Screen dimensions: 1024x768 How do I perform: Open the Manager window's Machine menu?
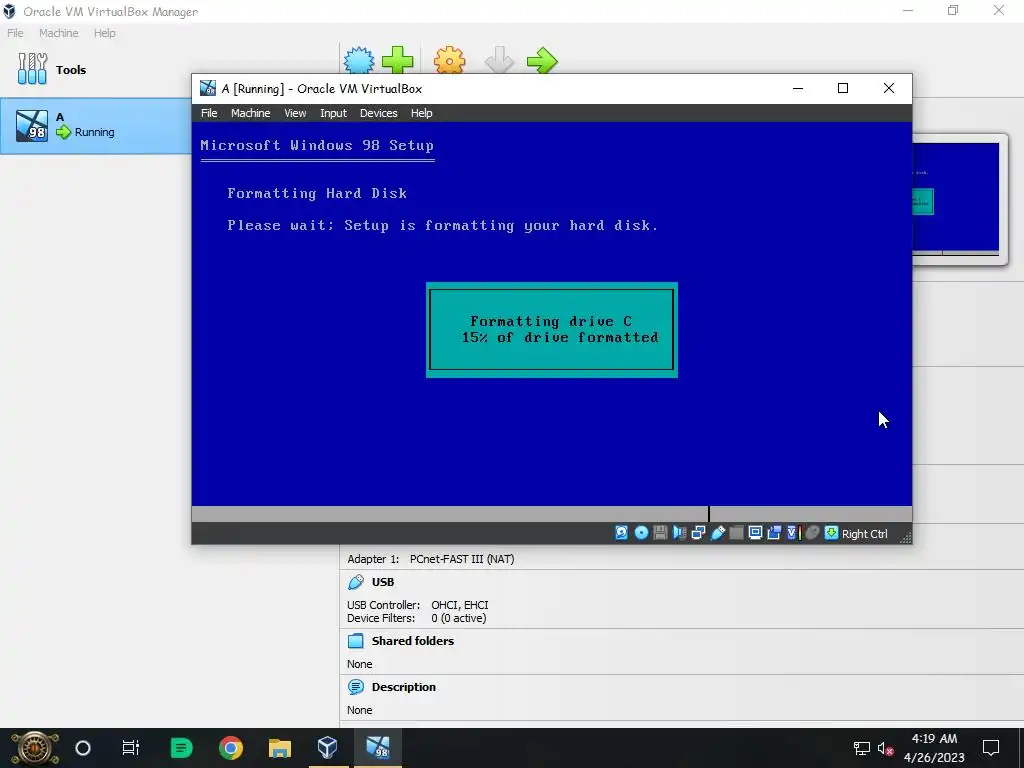click(x=58, y=33)
